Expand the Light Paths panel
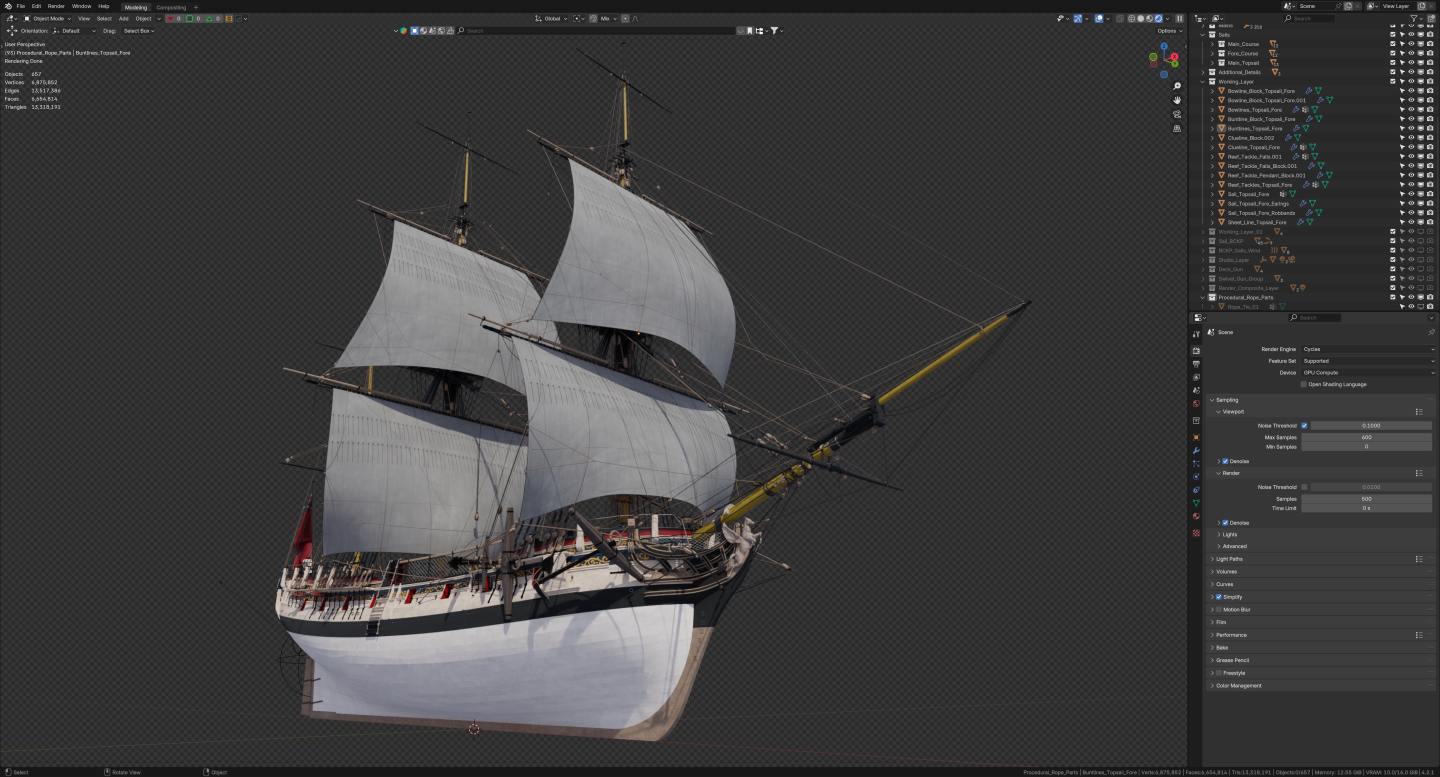 [1229, 559]
